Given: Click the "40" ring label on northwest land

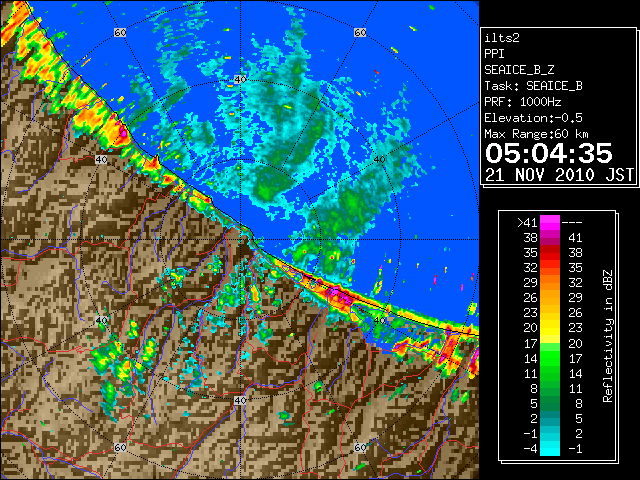Looking at the screenshot, I should [101, 160].
